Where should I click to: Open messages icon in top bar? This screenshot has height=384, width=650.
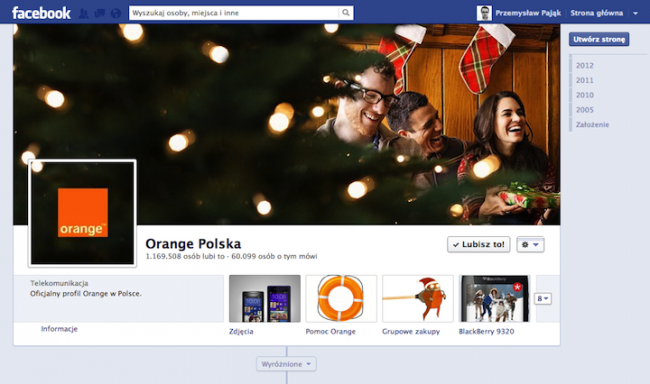coord(99,14)
